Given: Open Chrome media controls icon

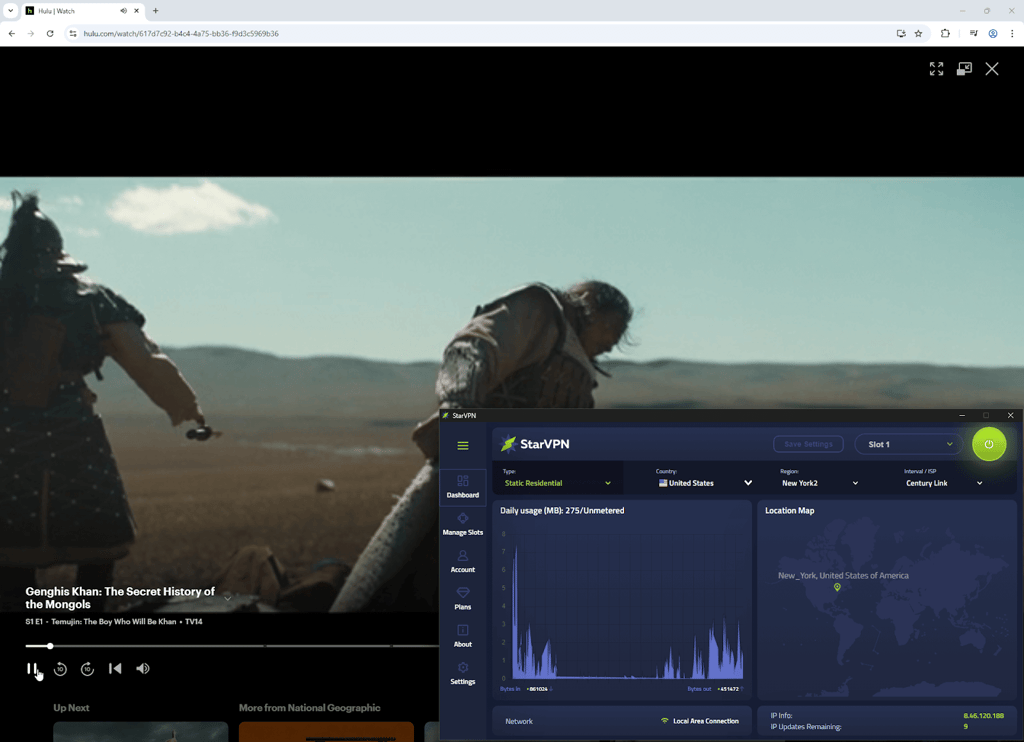Looking at the screenshot, I should pos(973,33).
